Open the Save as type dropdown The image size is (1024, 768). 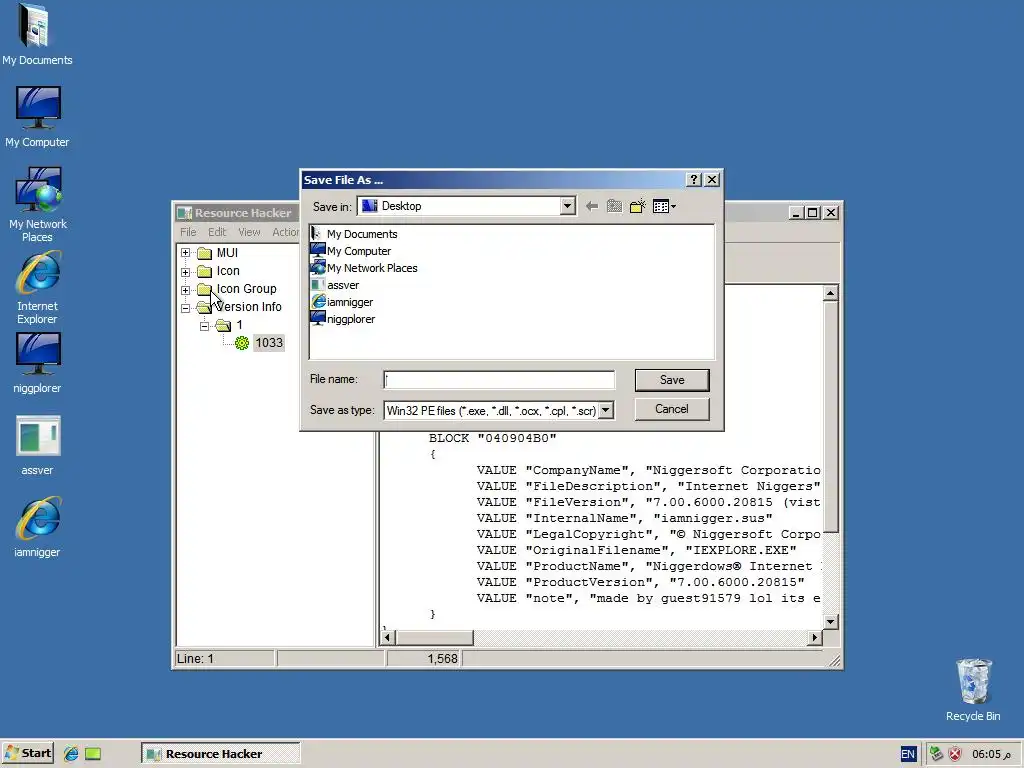tap(605, 410)
